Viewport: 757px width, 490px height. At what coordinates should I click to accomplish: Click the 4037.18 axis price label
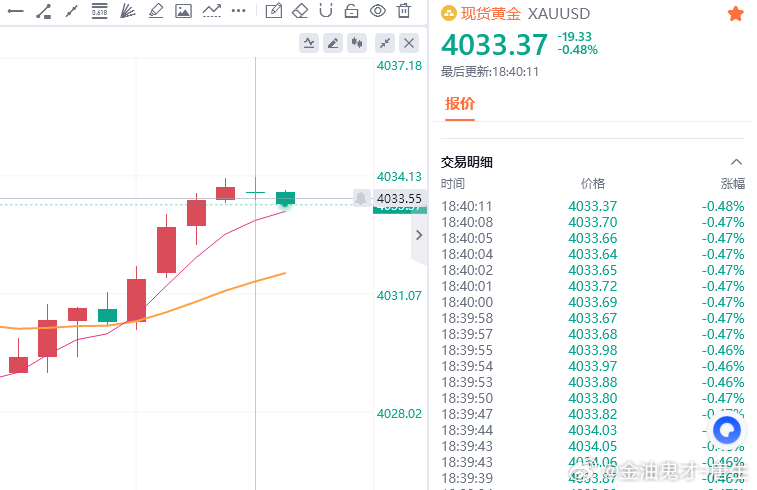399,65
